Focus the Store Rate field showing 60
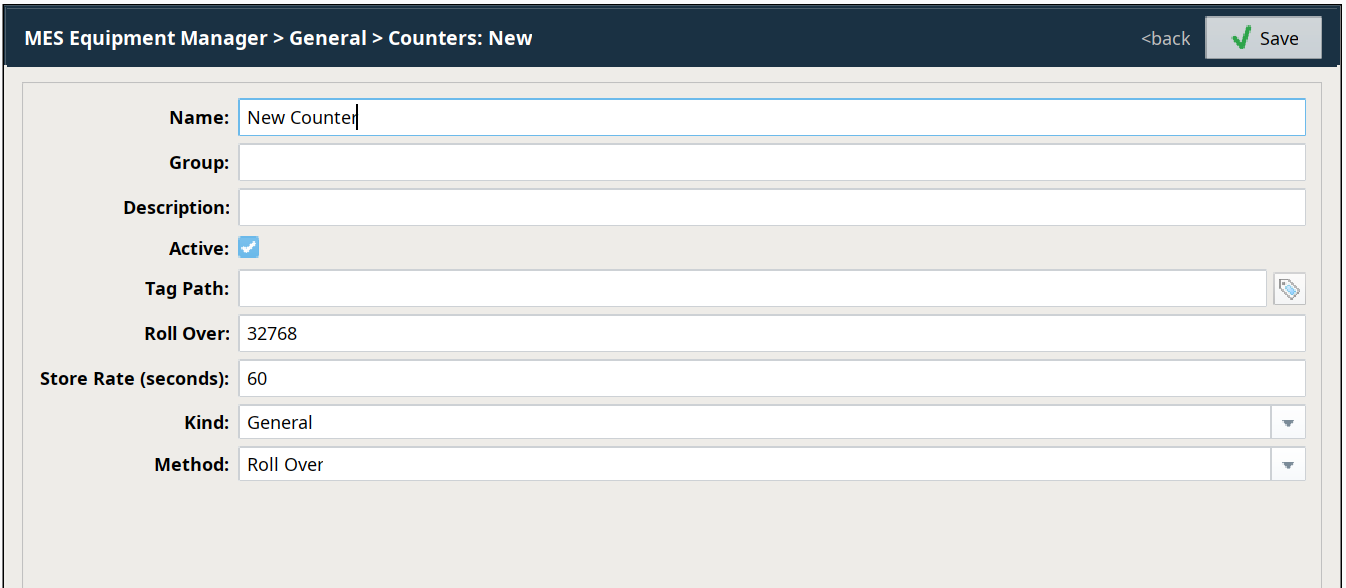 click(771, 378)
